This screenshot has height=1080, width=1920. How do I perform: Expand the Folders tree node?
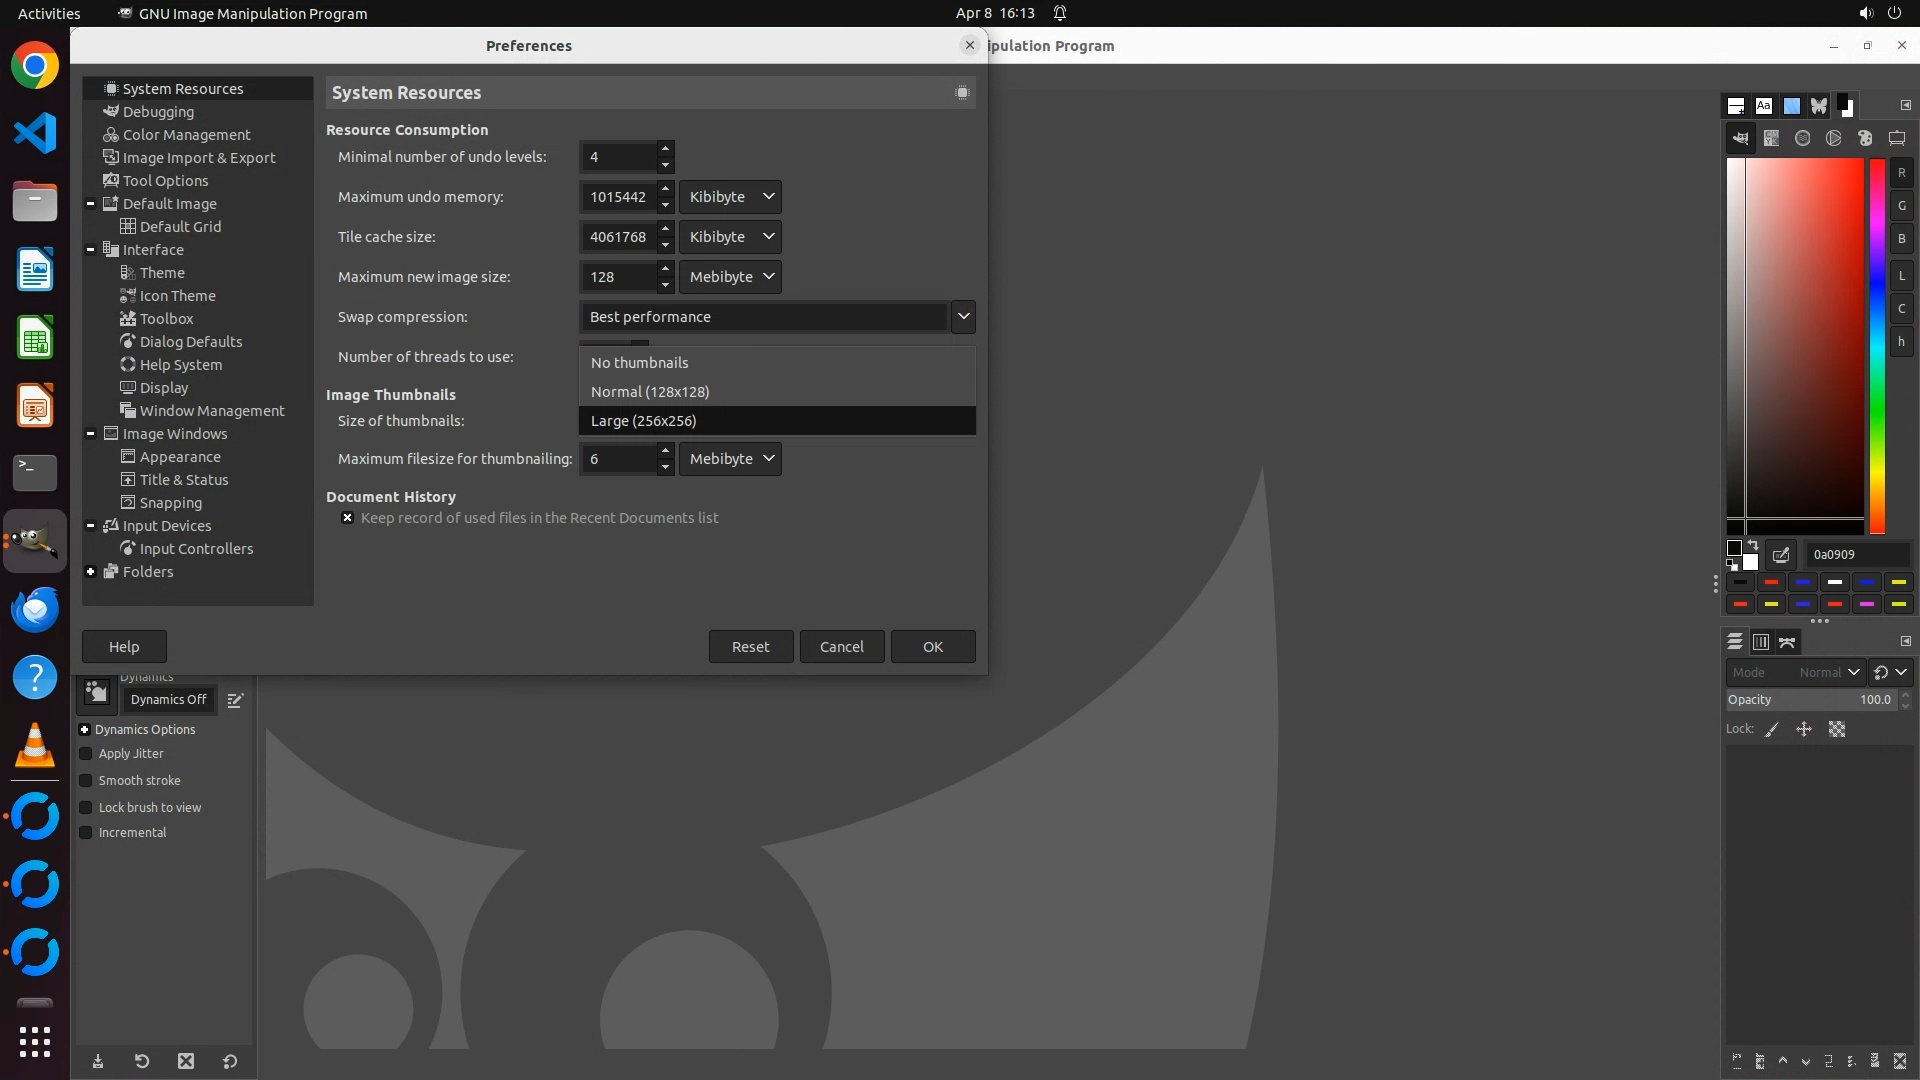tap(91, 572)
